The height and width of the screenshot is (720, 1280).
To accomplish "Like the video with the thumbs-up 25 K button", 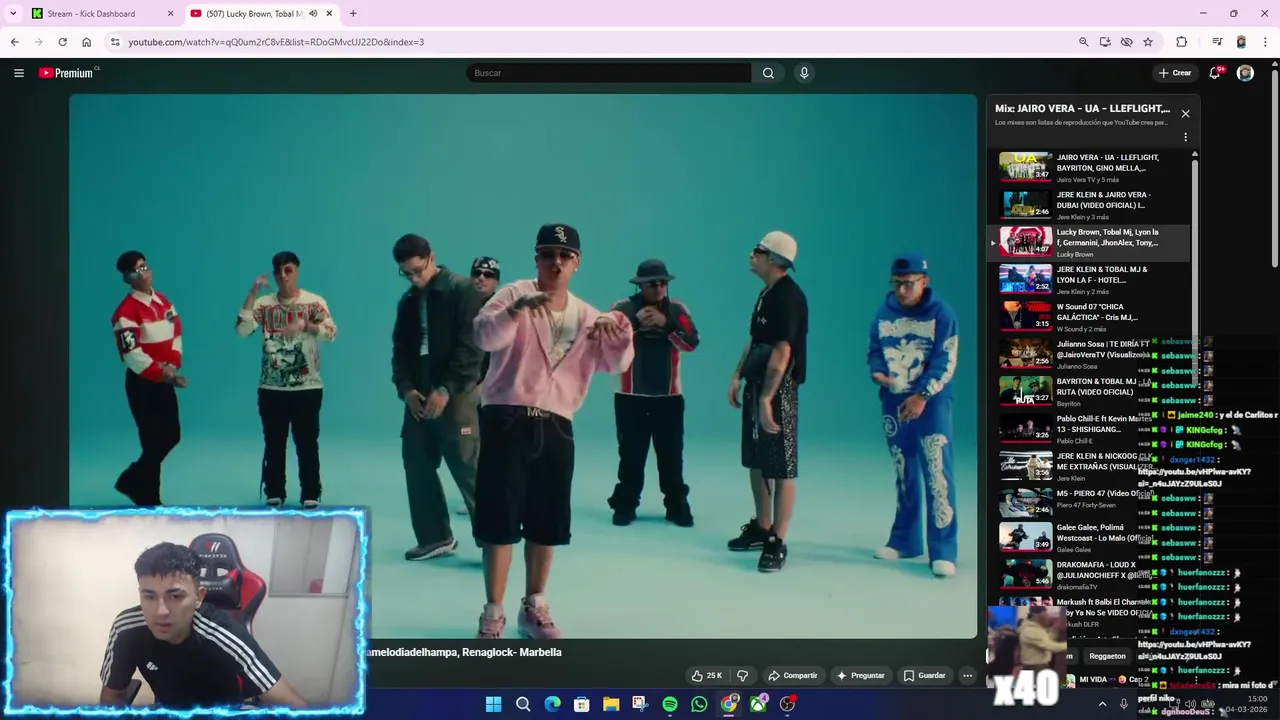I will pos(707,676).
